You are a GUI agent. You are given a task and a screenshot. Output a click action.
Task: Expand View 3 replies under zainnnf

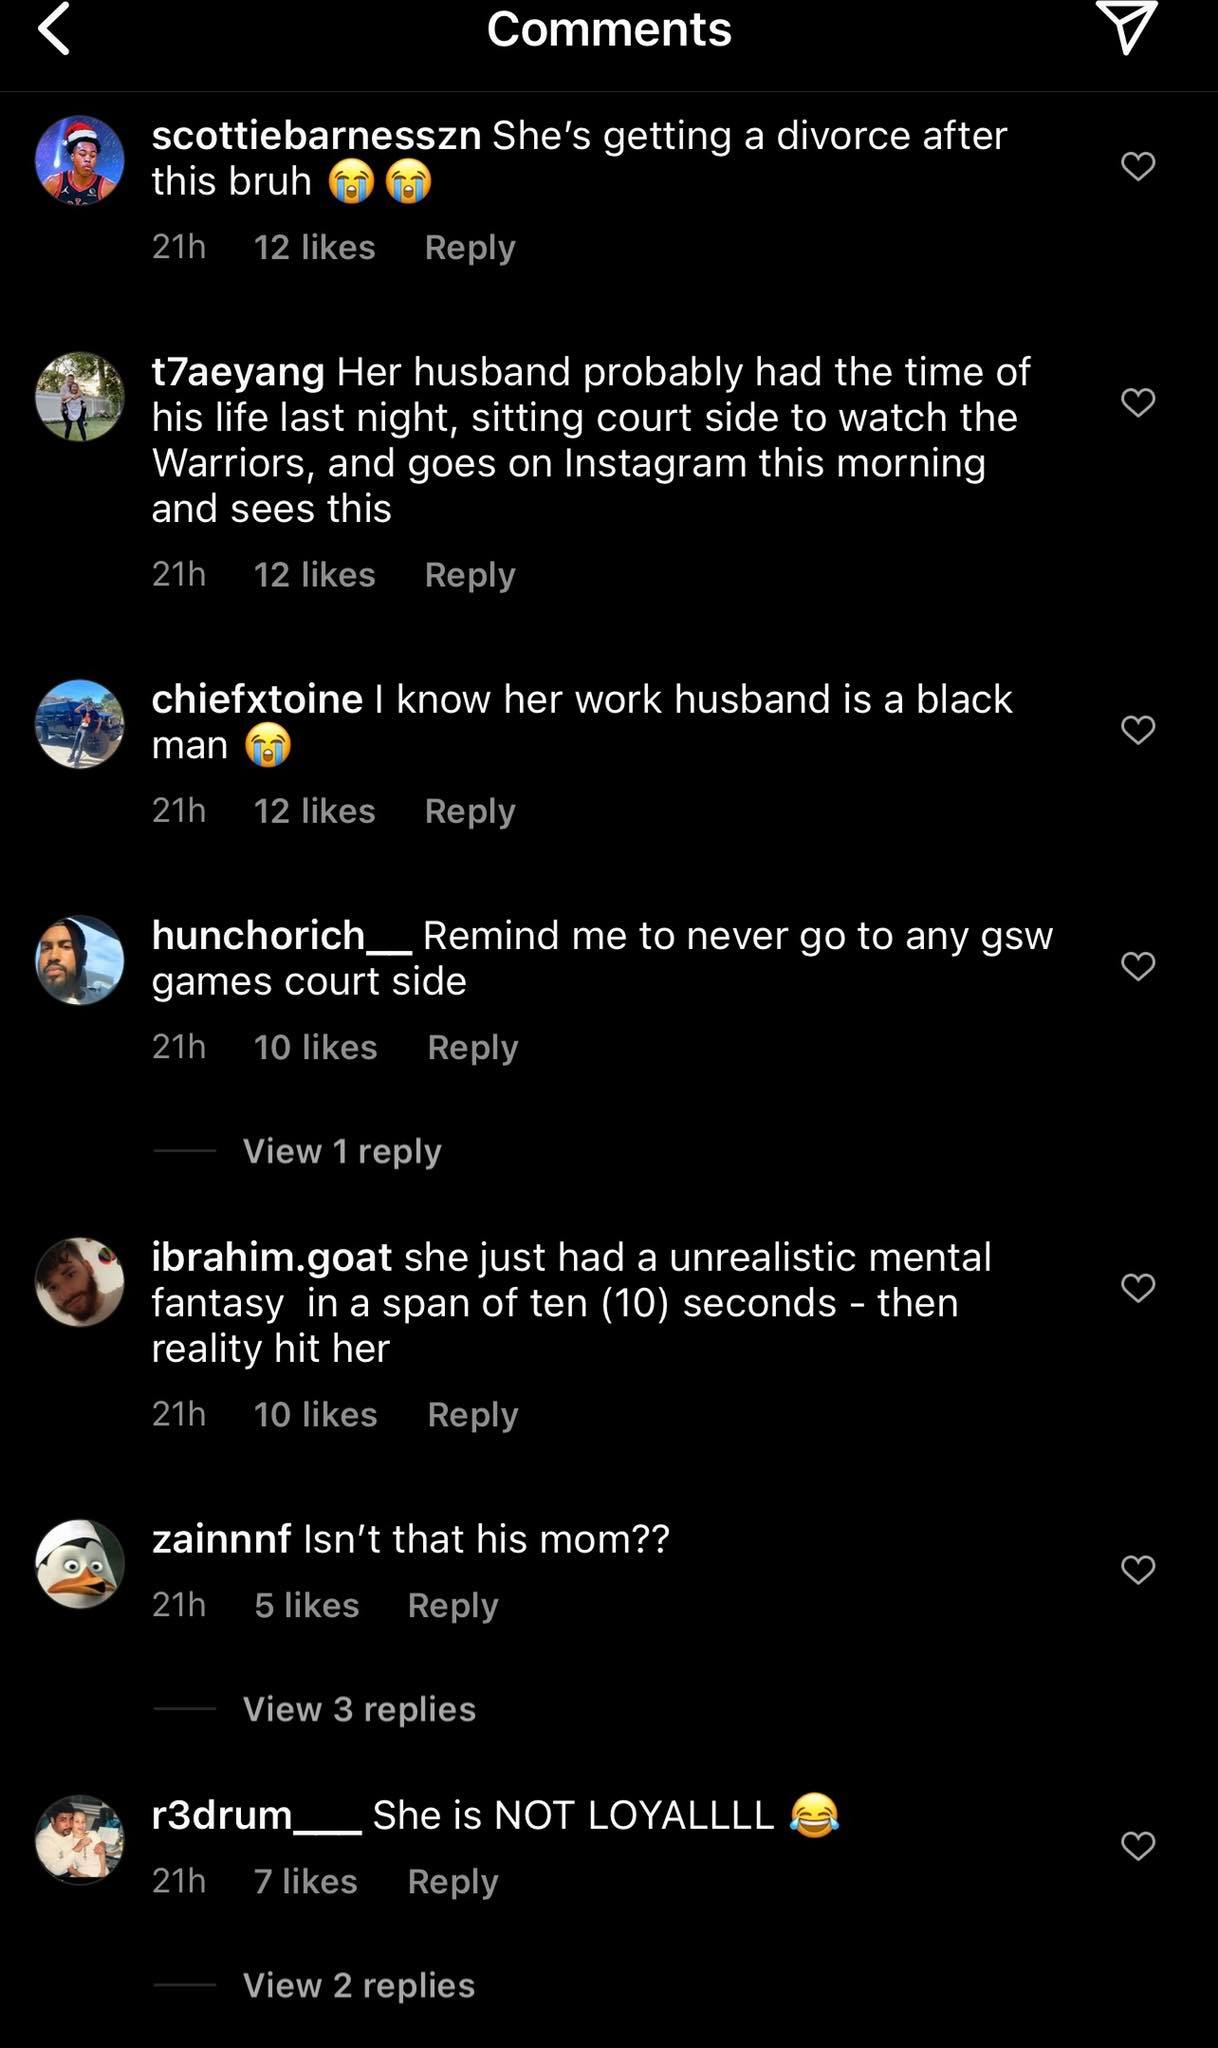click(x=359, y=1709)
